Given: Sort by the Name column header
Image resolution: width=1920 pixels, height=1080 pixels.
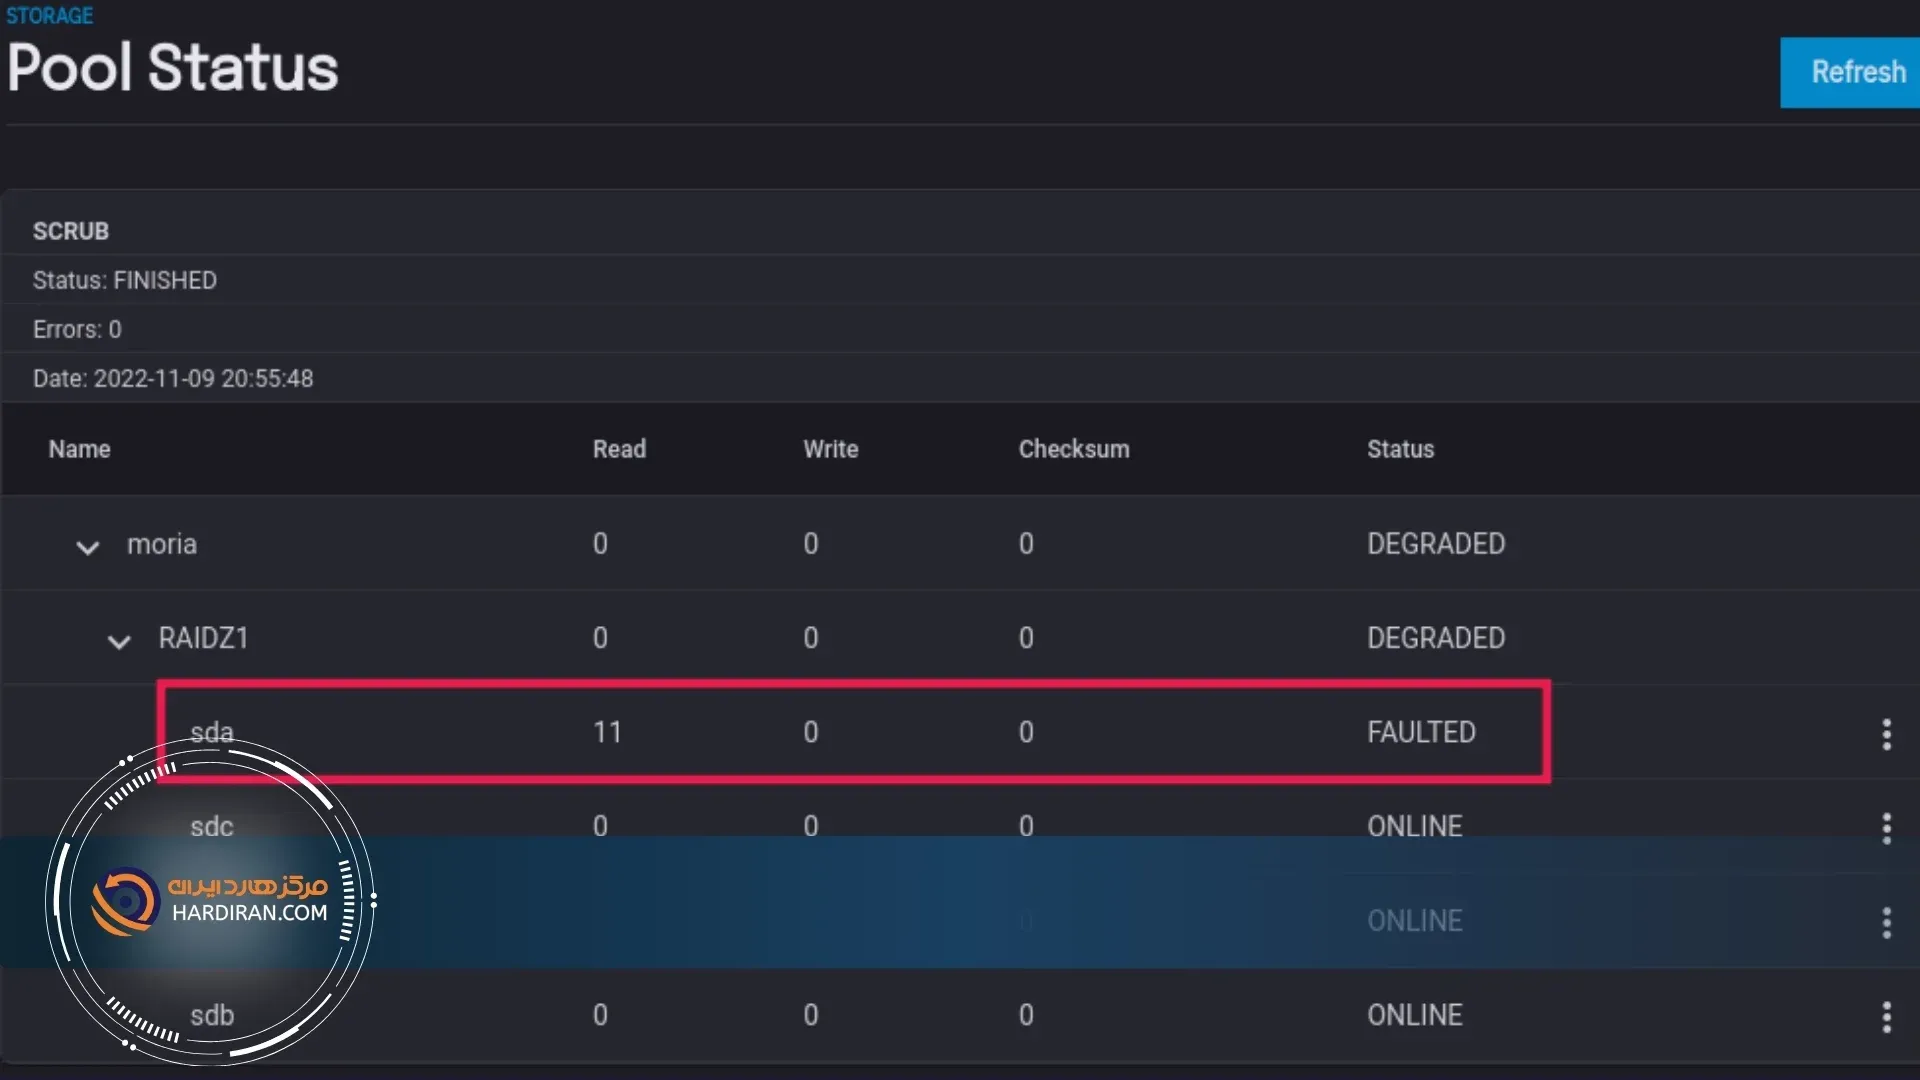Looking at the screenshot, I should (80, 449).
